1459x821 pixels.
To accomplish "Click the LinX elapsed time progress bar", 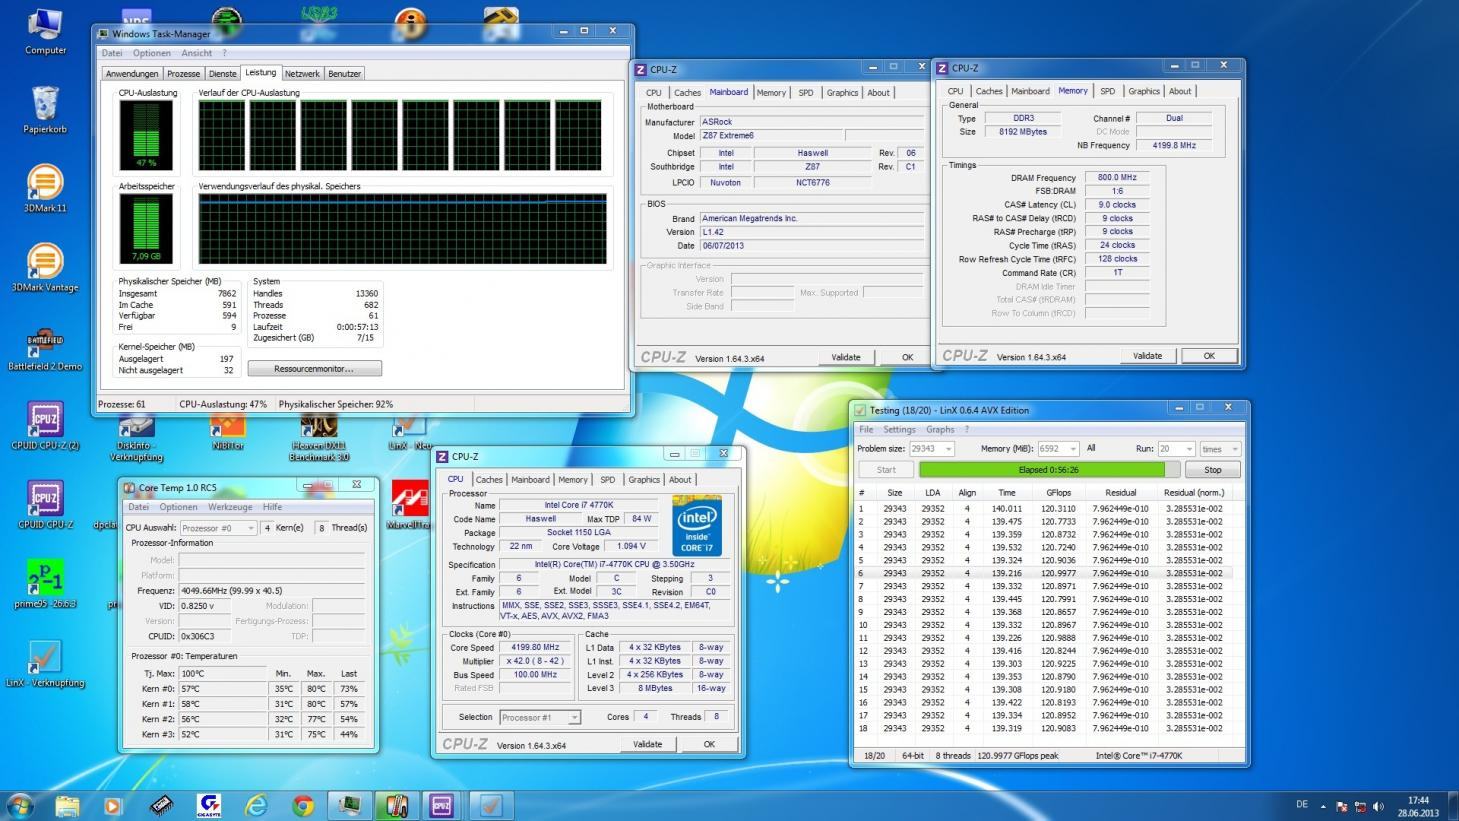I will [x=1048, y=470].
